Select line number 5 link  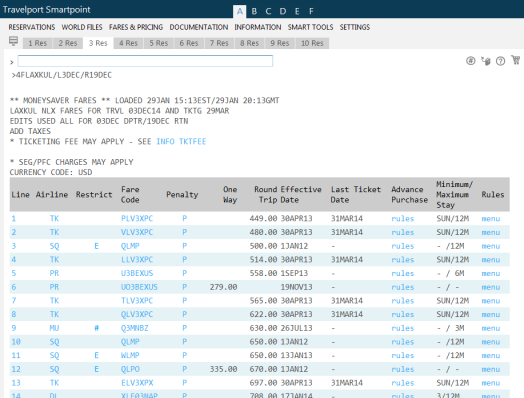[14, 273]
